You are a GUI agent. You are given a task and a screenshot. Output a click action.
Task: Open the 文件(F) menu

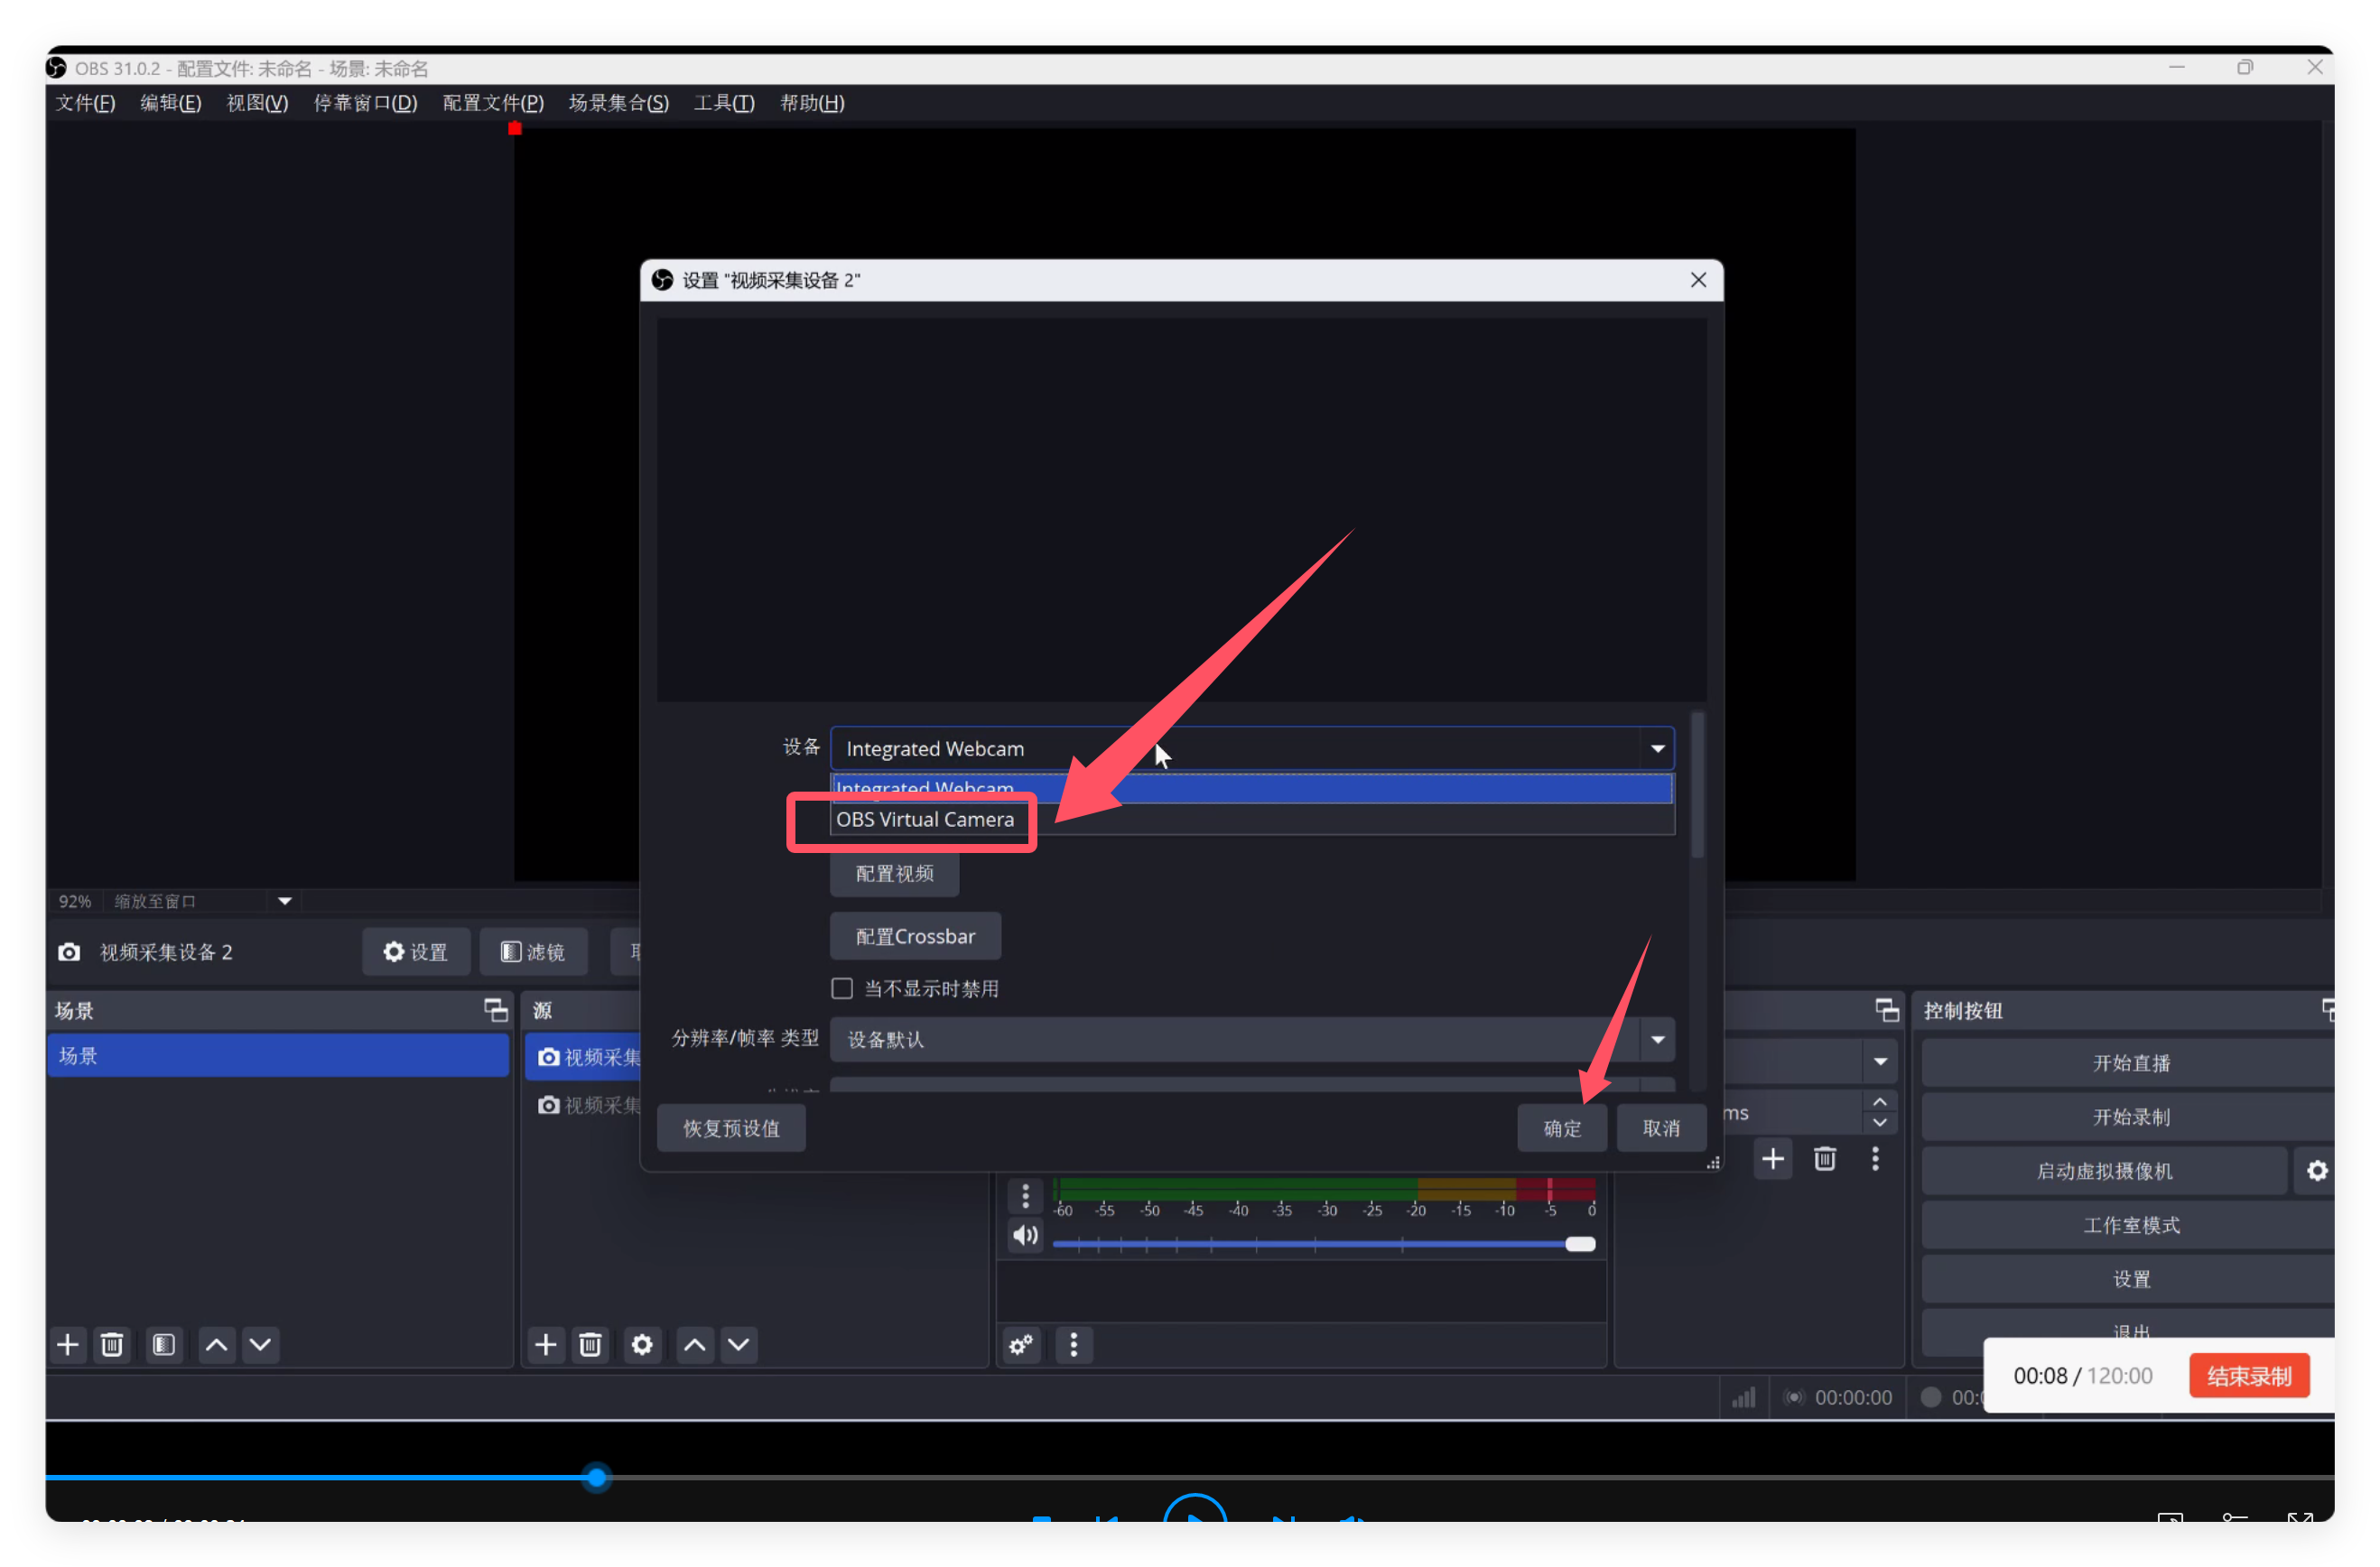(85, 103)
